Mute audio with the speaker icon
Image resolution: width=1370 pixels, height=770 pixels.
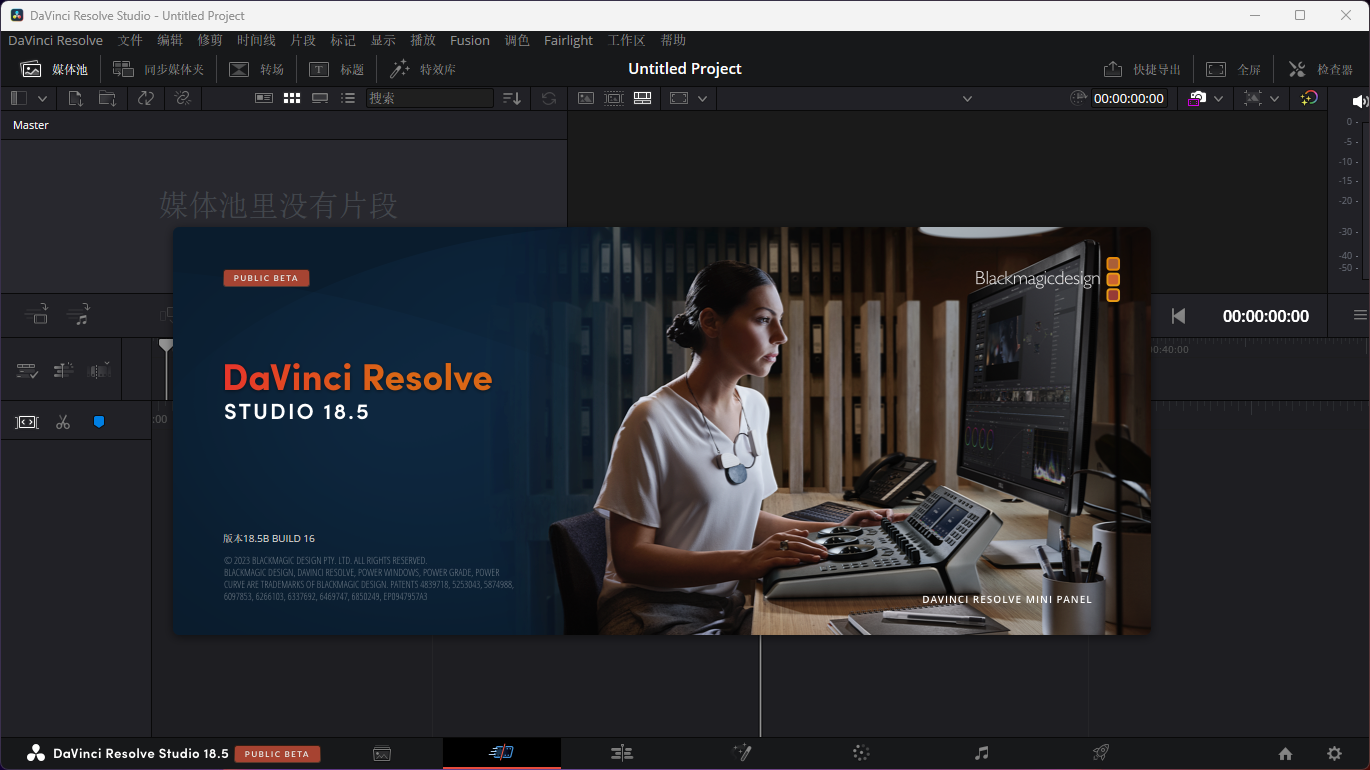point(1360,101)
